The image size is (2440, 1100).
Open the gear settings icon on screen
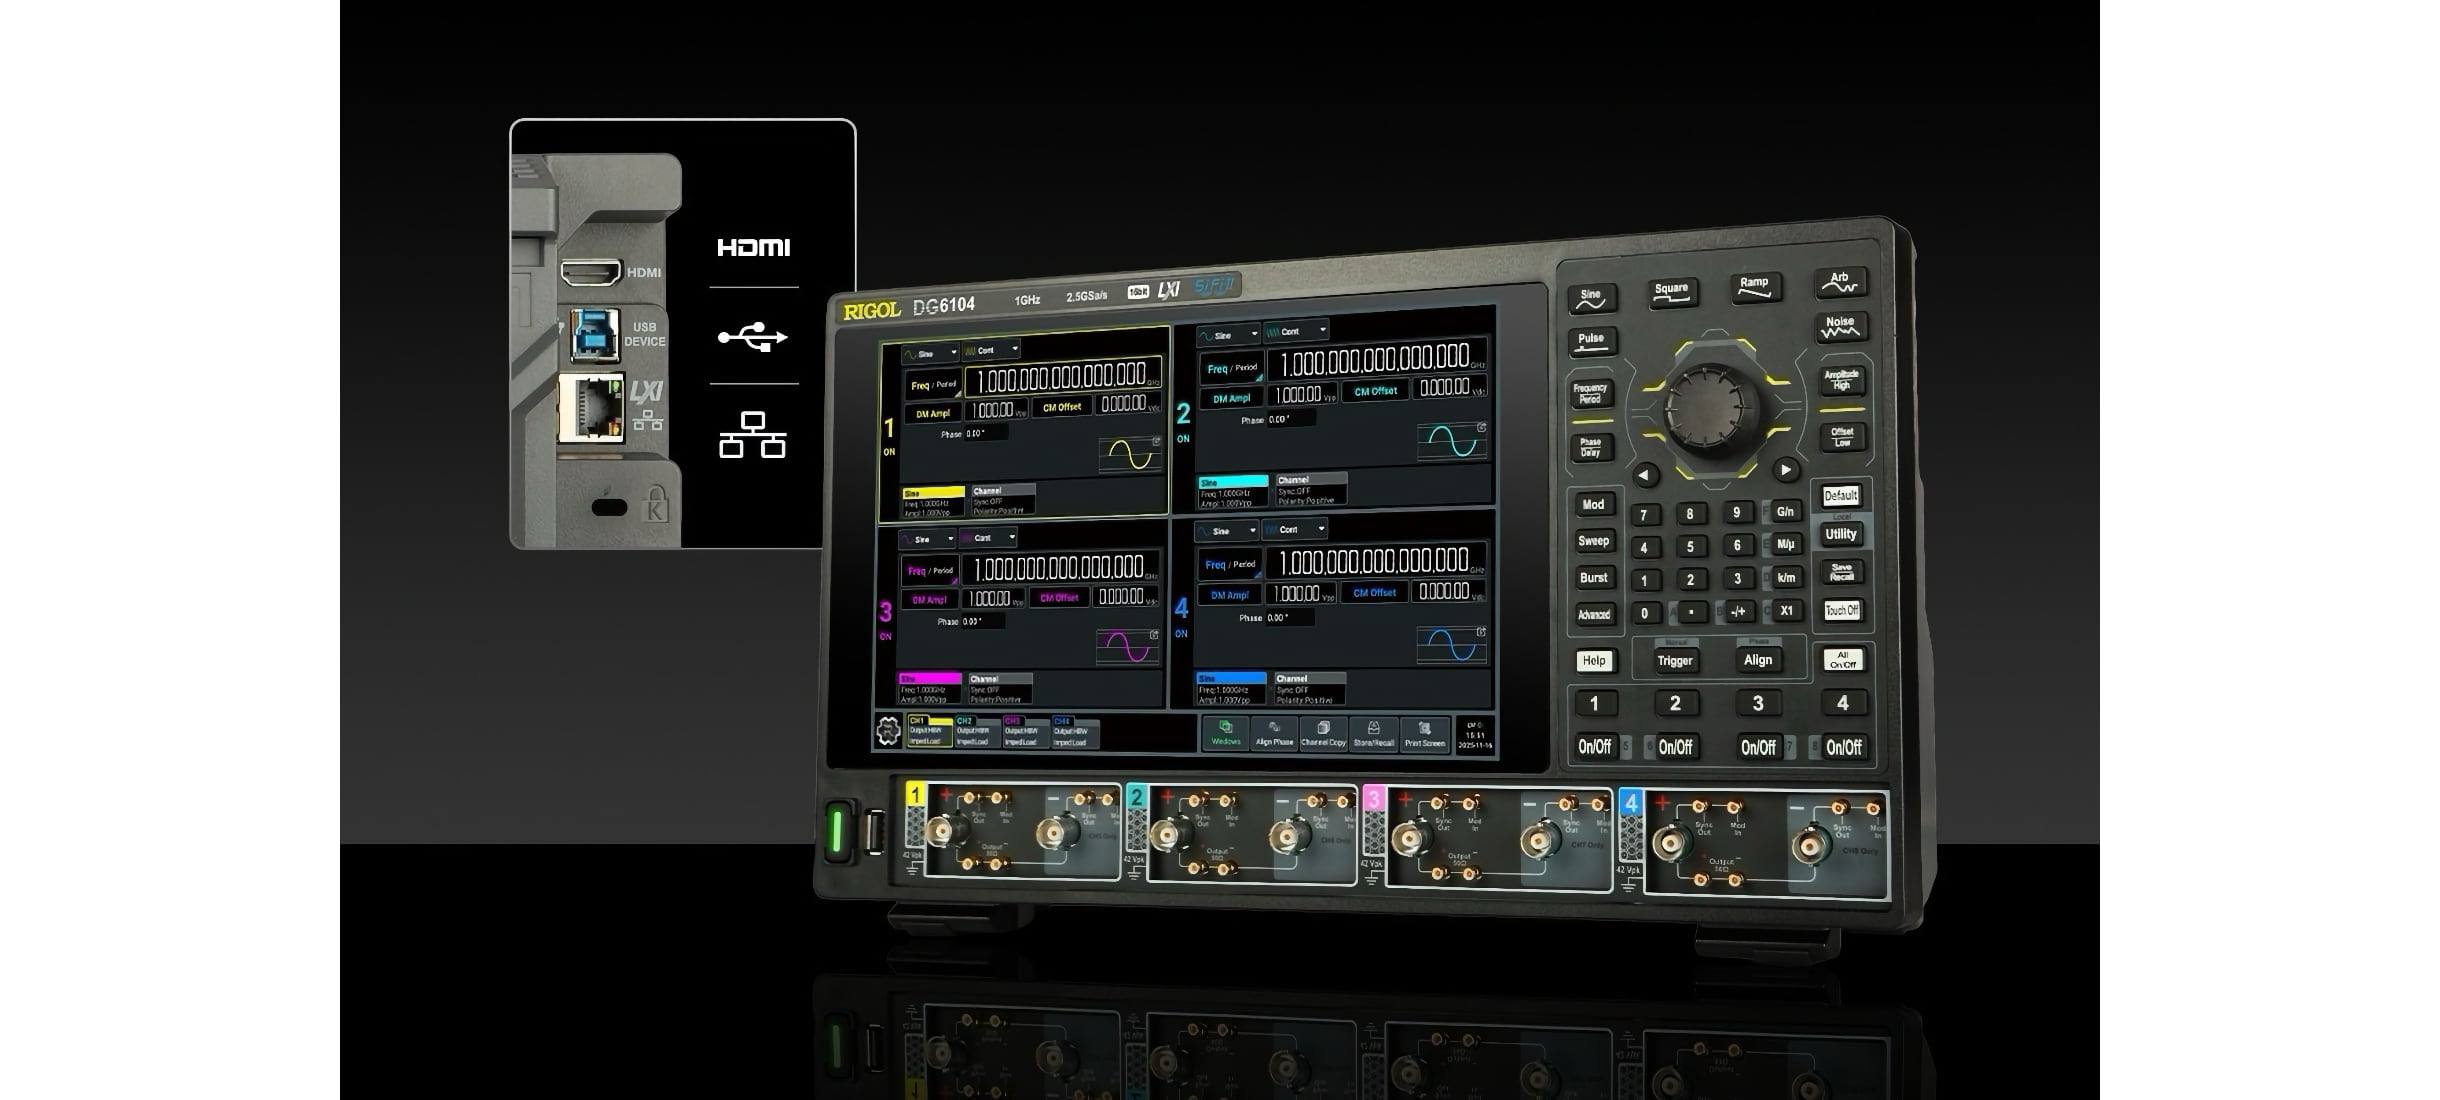887,731
